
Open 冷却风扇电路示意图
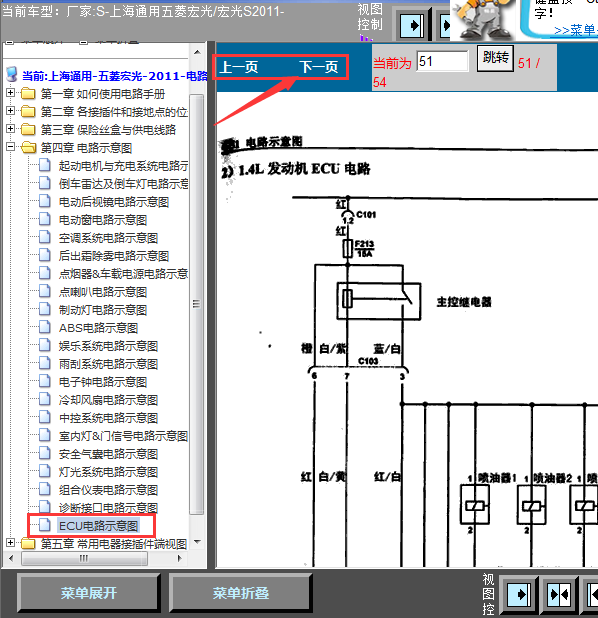click(x=108, y=400)
